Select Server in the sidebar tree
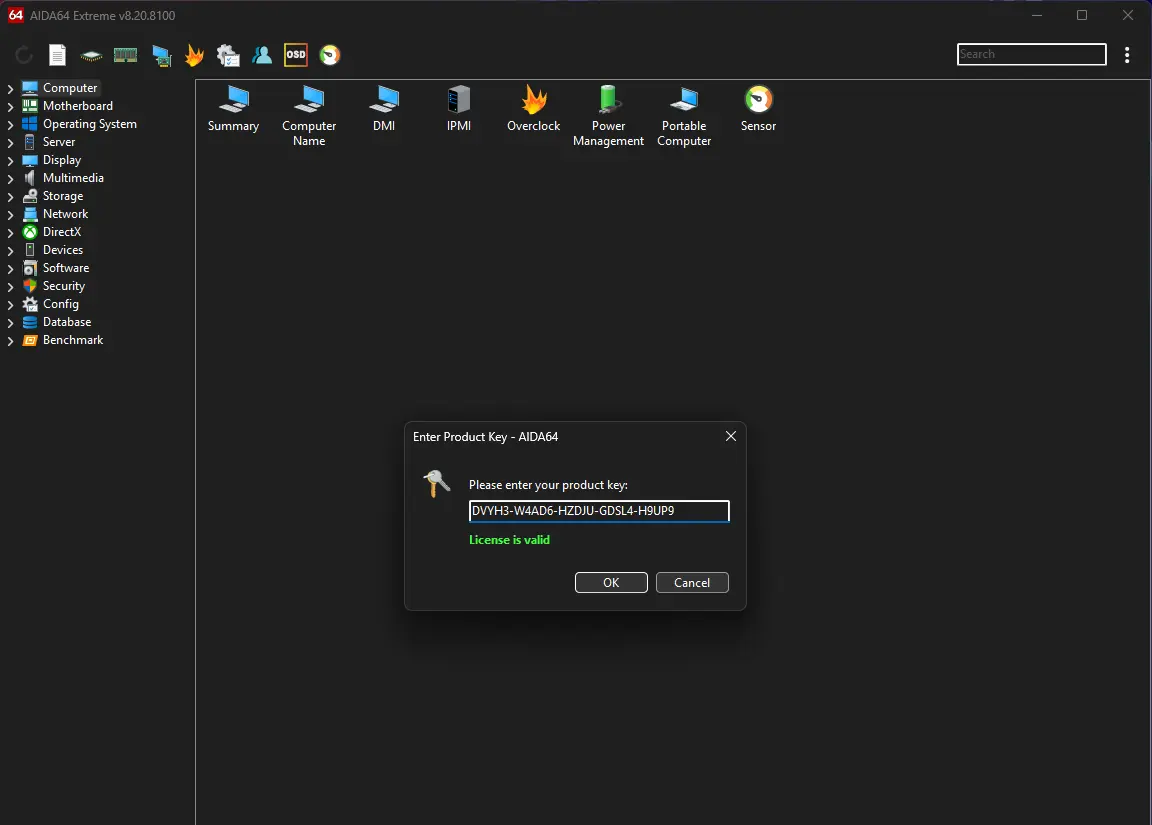Image resolution: width=1152 pixels, height=825 pixels. (x=59, y=142)
